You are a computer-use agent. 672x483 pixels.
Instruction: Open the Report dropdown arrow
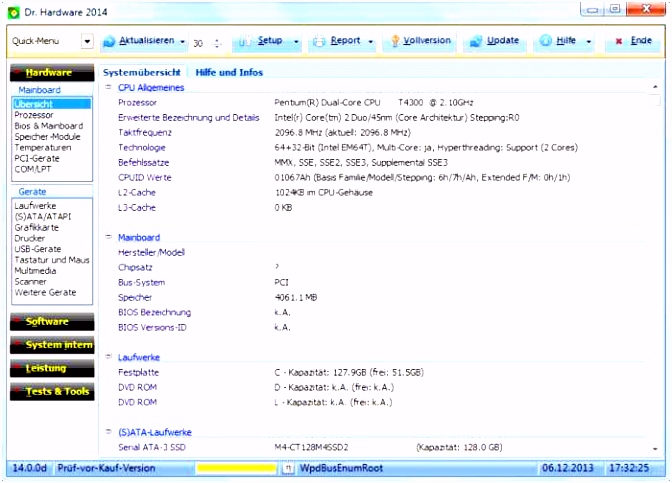[x=371, y=42]
